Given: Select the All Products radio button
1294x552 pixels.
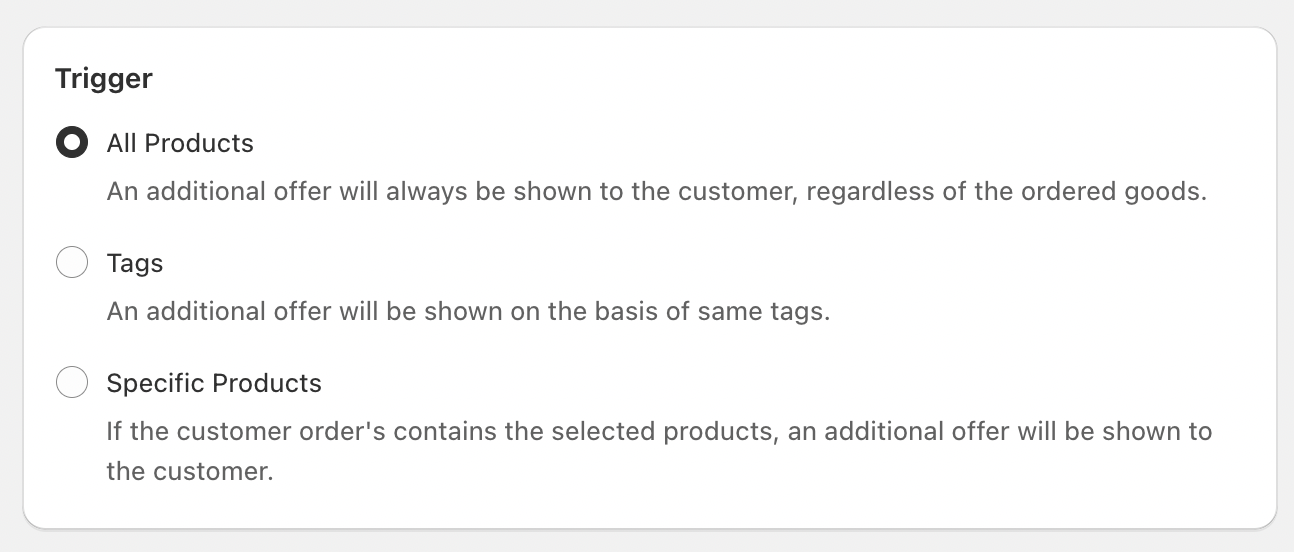Looking at the screenshot, I should pyautogui.click(x=71, y=143).
